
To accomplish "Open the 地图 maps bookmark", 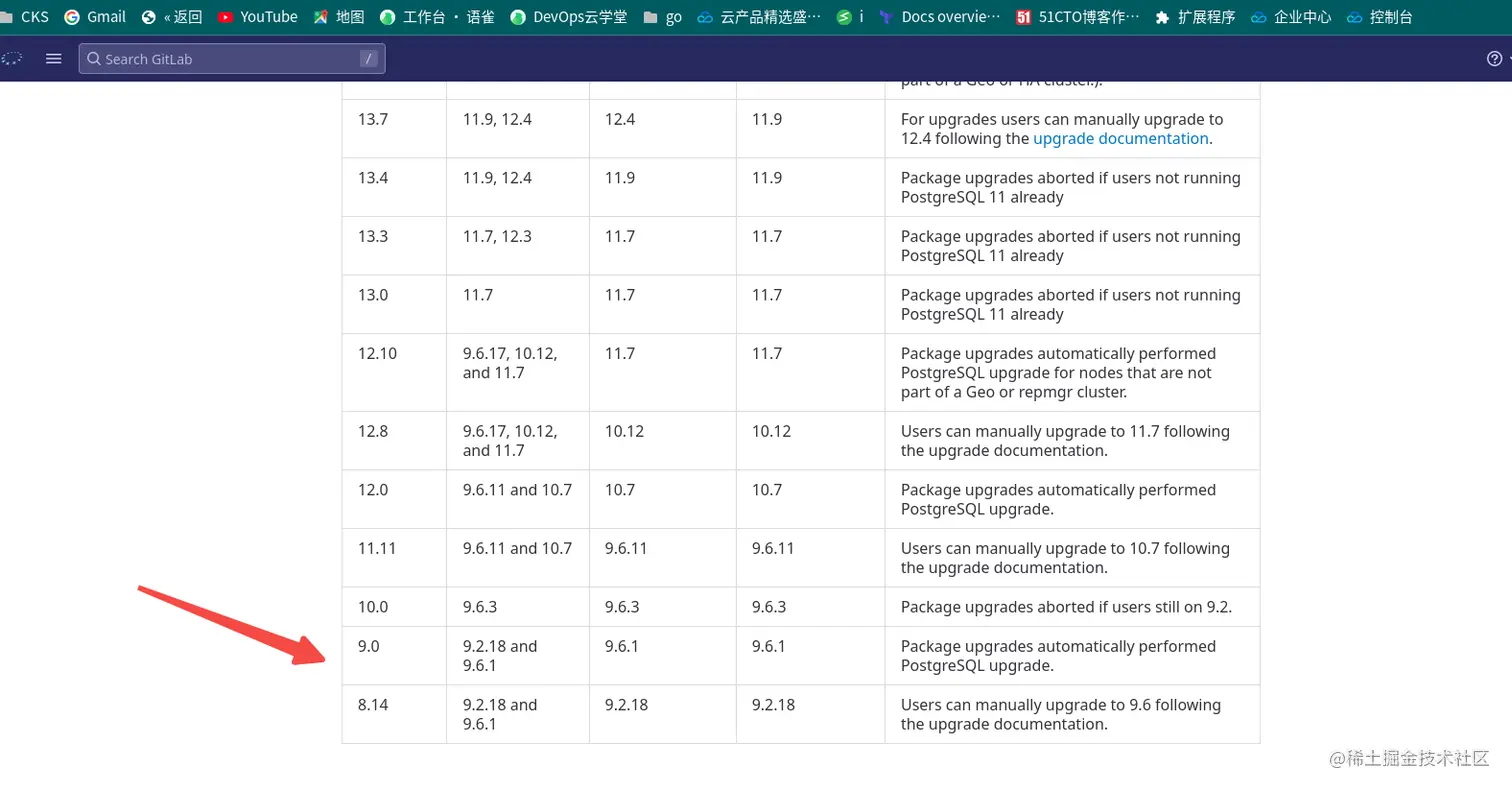I will (339, 16).
